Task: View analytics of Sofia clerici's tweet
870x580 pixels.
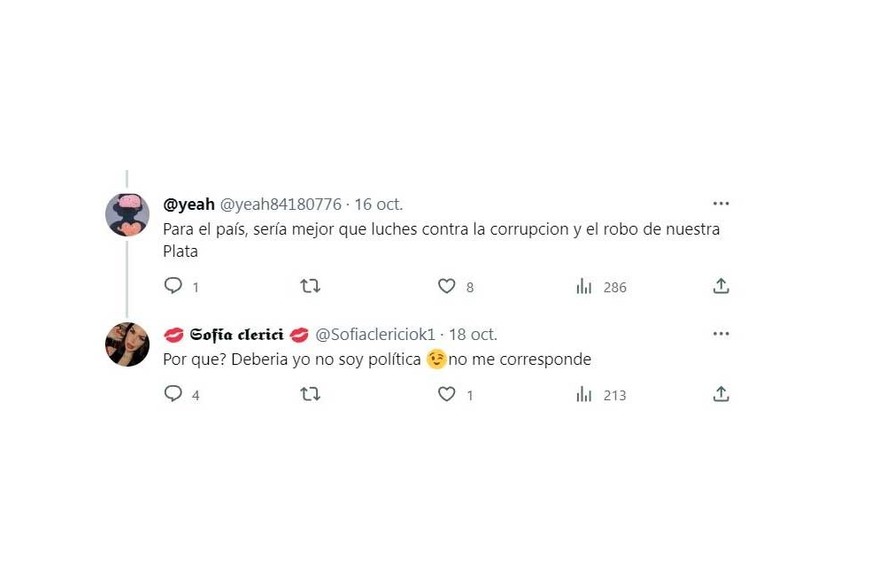Action: pos(584,394)
